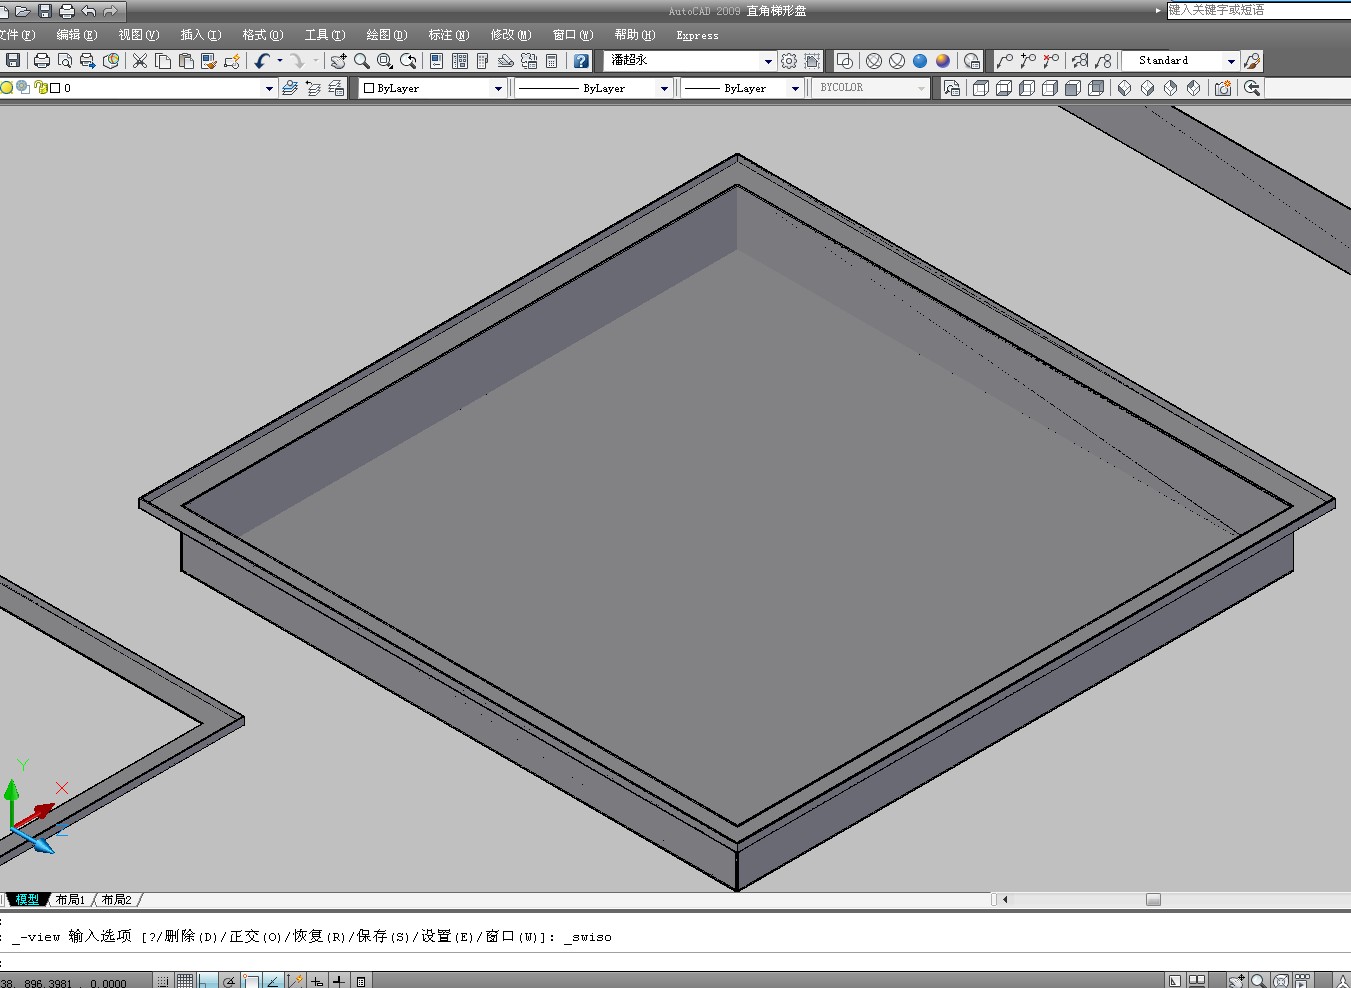Viewport: 1351px width, 988px height.
Task: Click the keyword search box in the title bar
Action: coord(1259,10)
